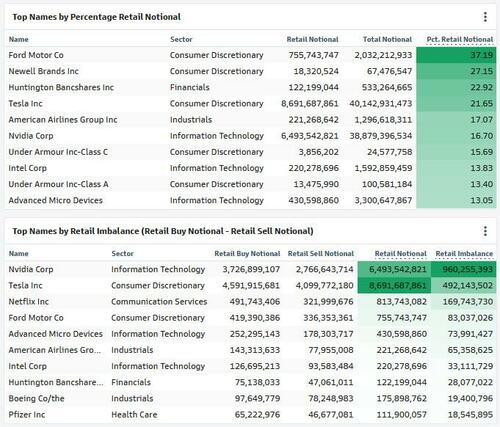Select the truncated American Airlines Gro... name
Screen dimensions: 500x427
click(54, 350)
